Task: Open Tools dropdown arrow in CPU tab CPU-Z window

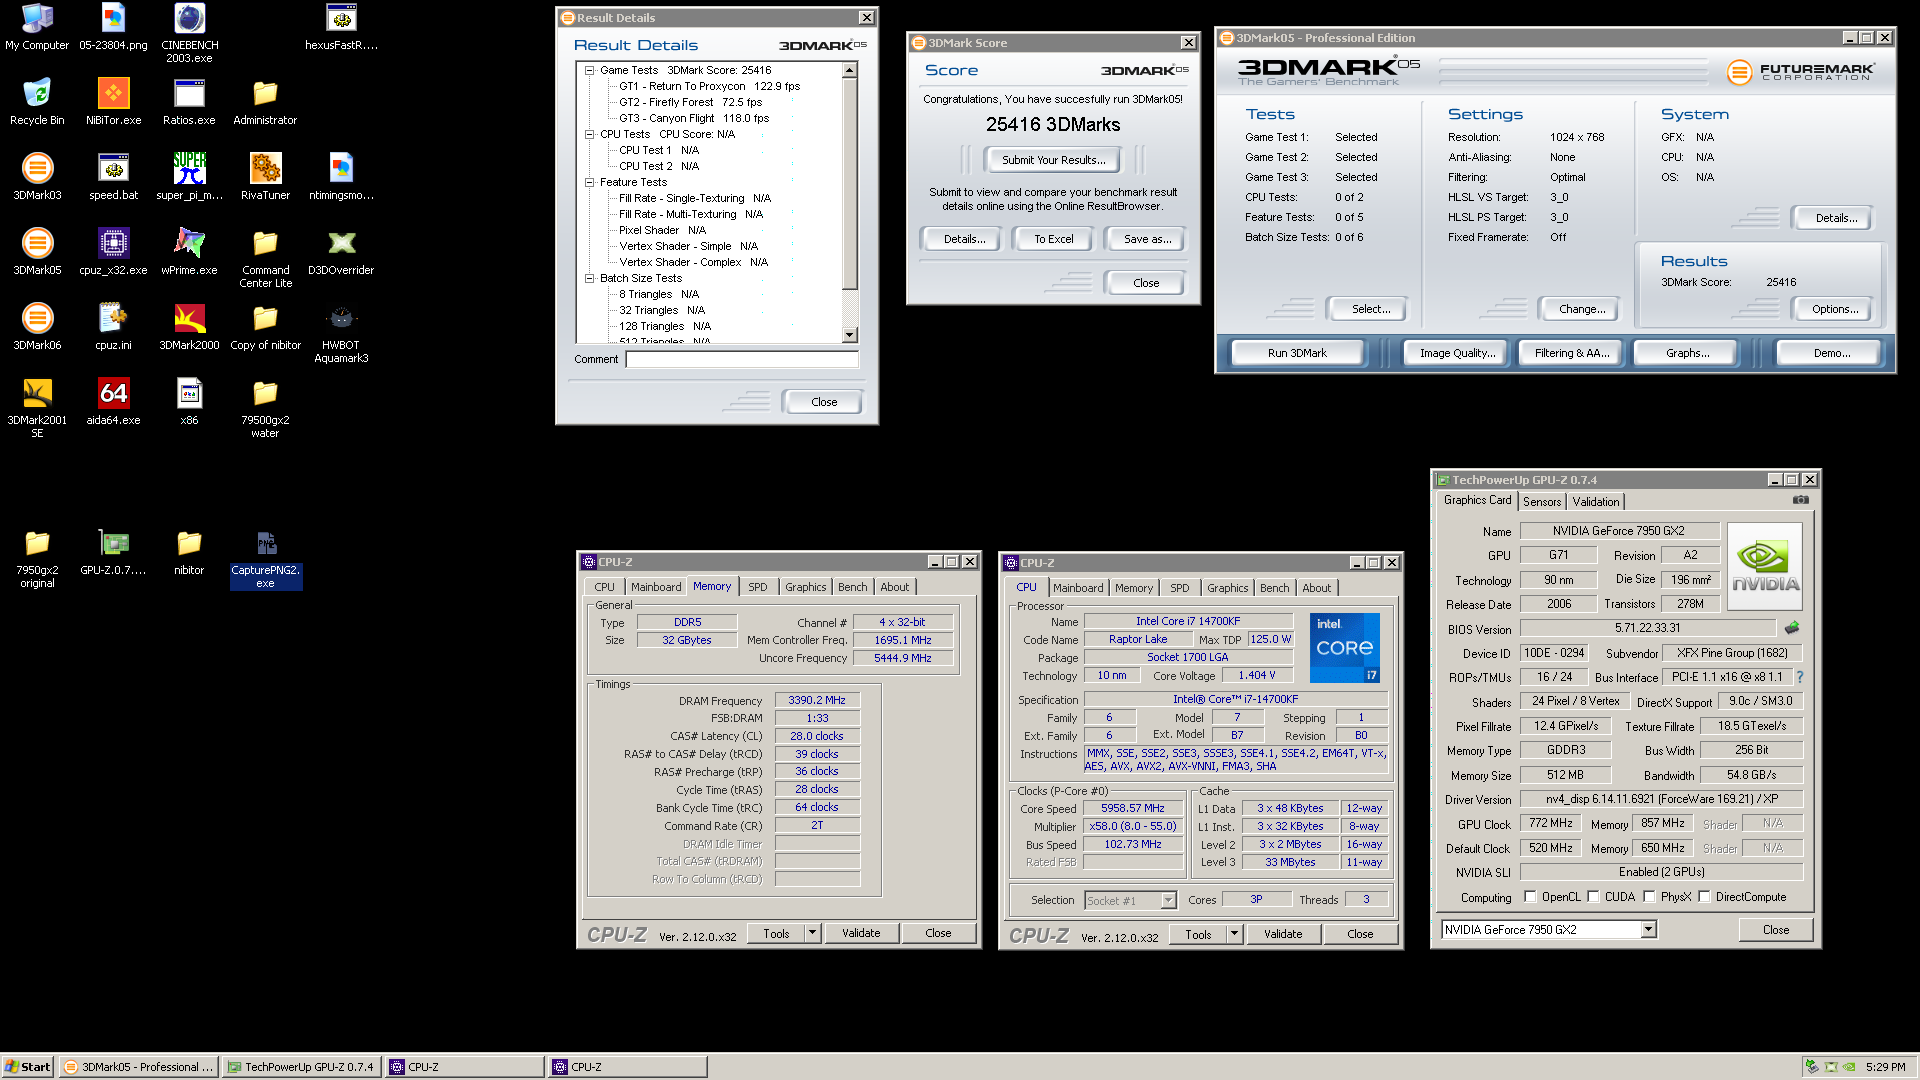Action: tap(1234, 934)
